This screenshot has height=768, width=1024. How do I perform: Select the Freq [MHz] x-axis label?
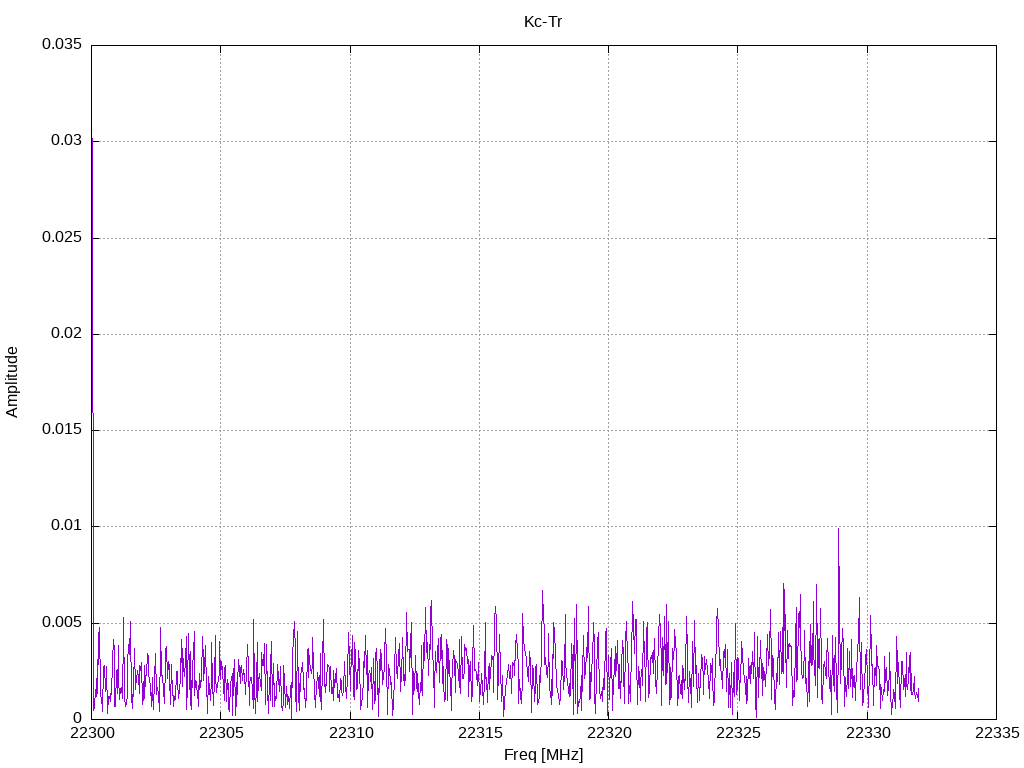tap(543, 755)
